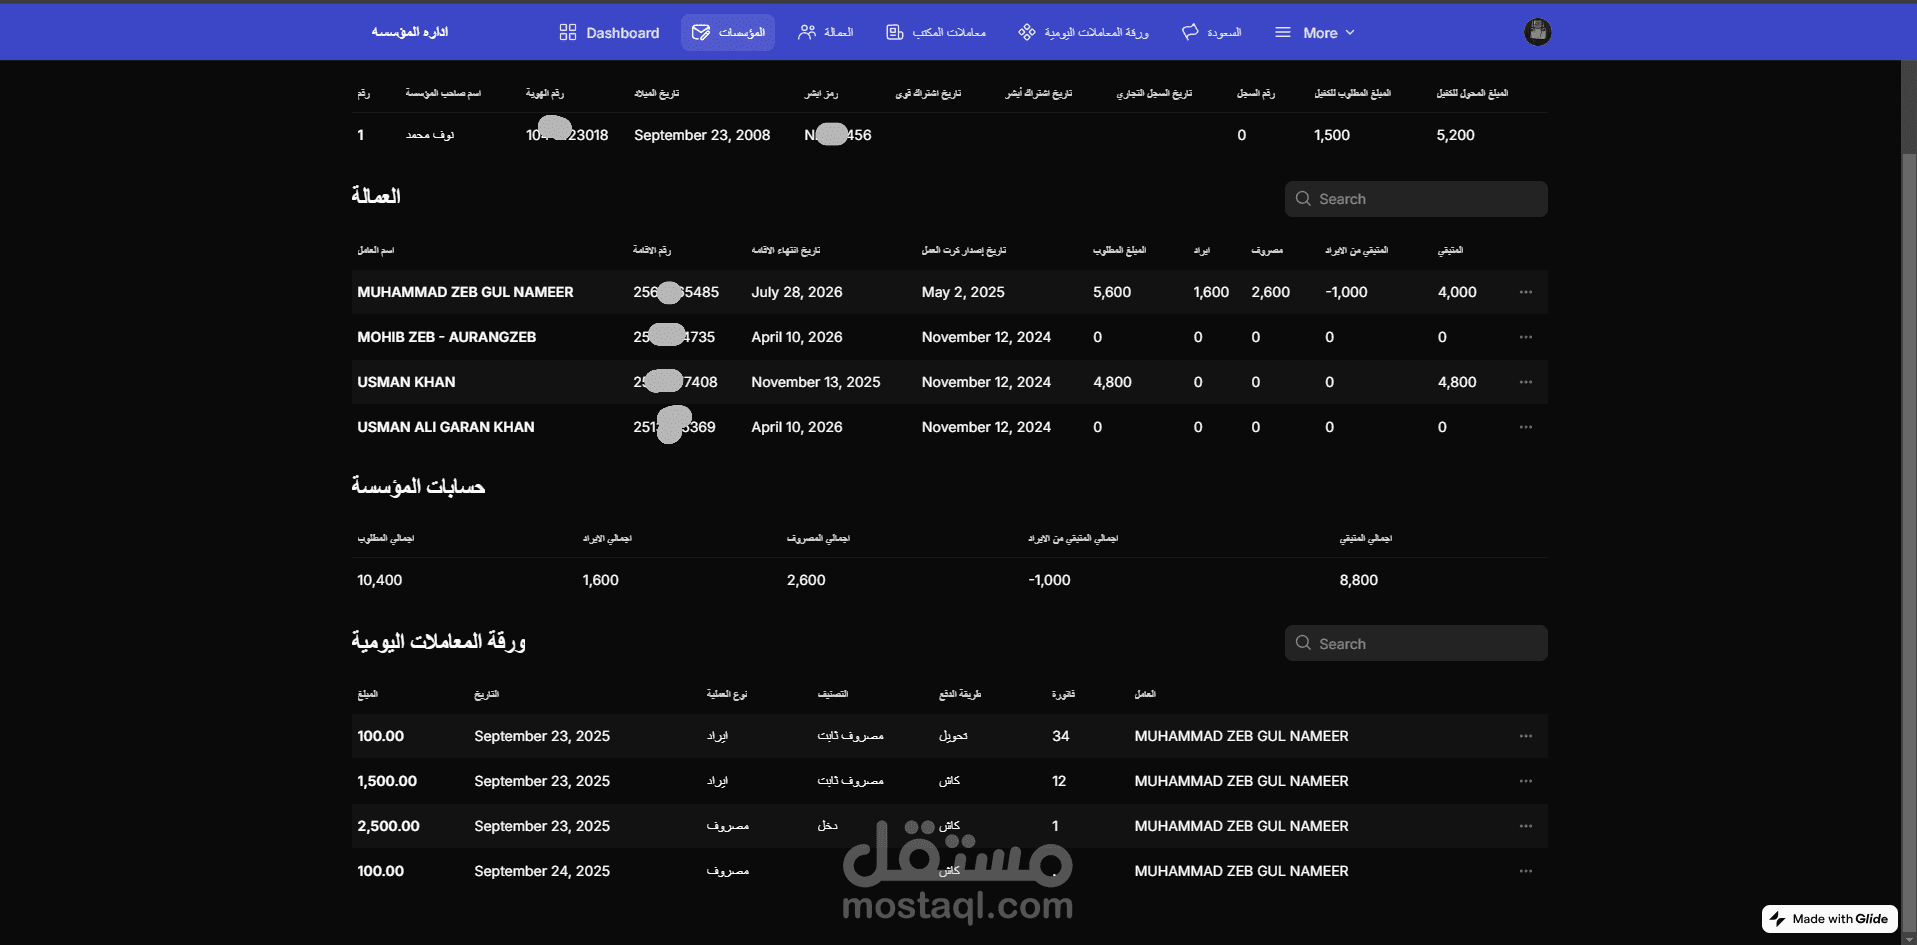Click the date May 2, 2025
This screenshot has width=1917, height=945.
963,292
